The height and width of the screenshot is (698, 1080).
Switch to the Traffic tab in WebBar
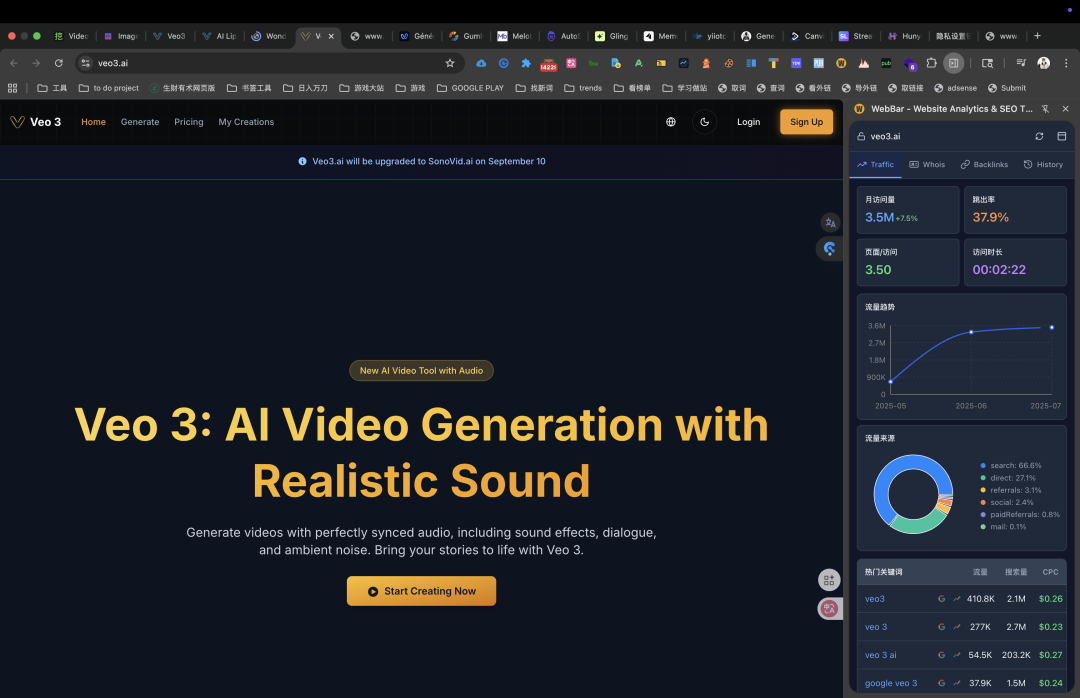point(875,165)
